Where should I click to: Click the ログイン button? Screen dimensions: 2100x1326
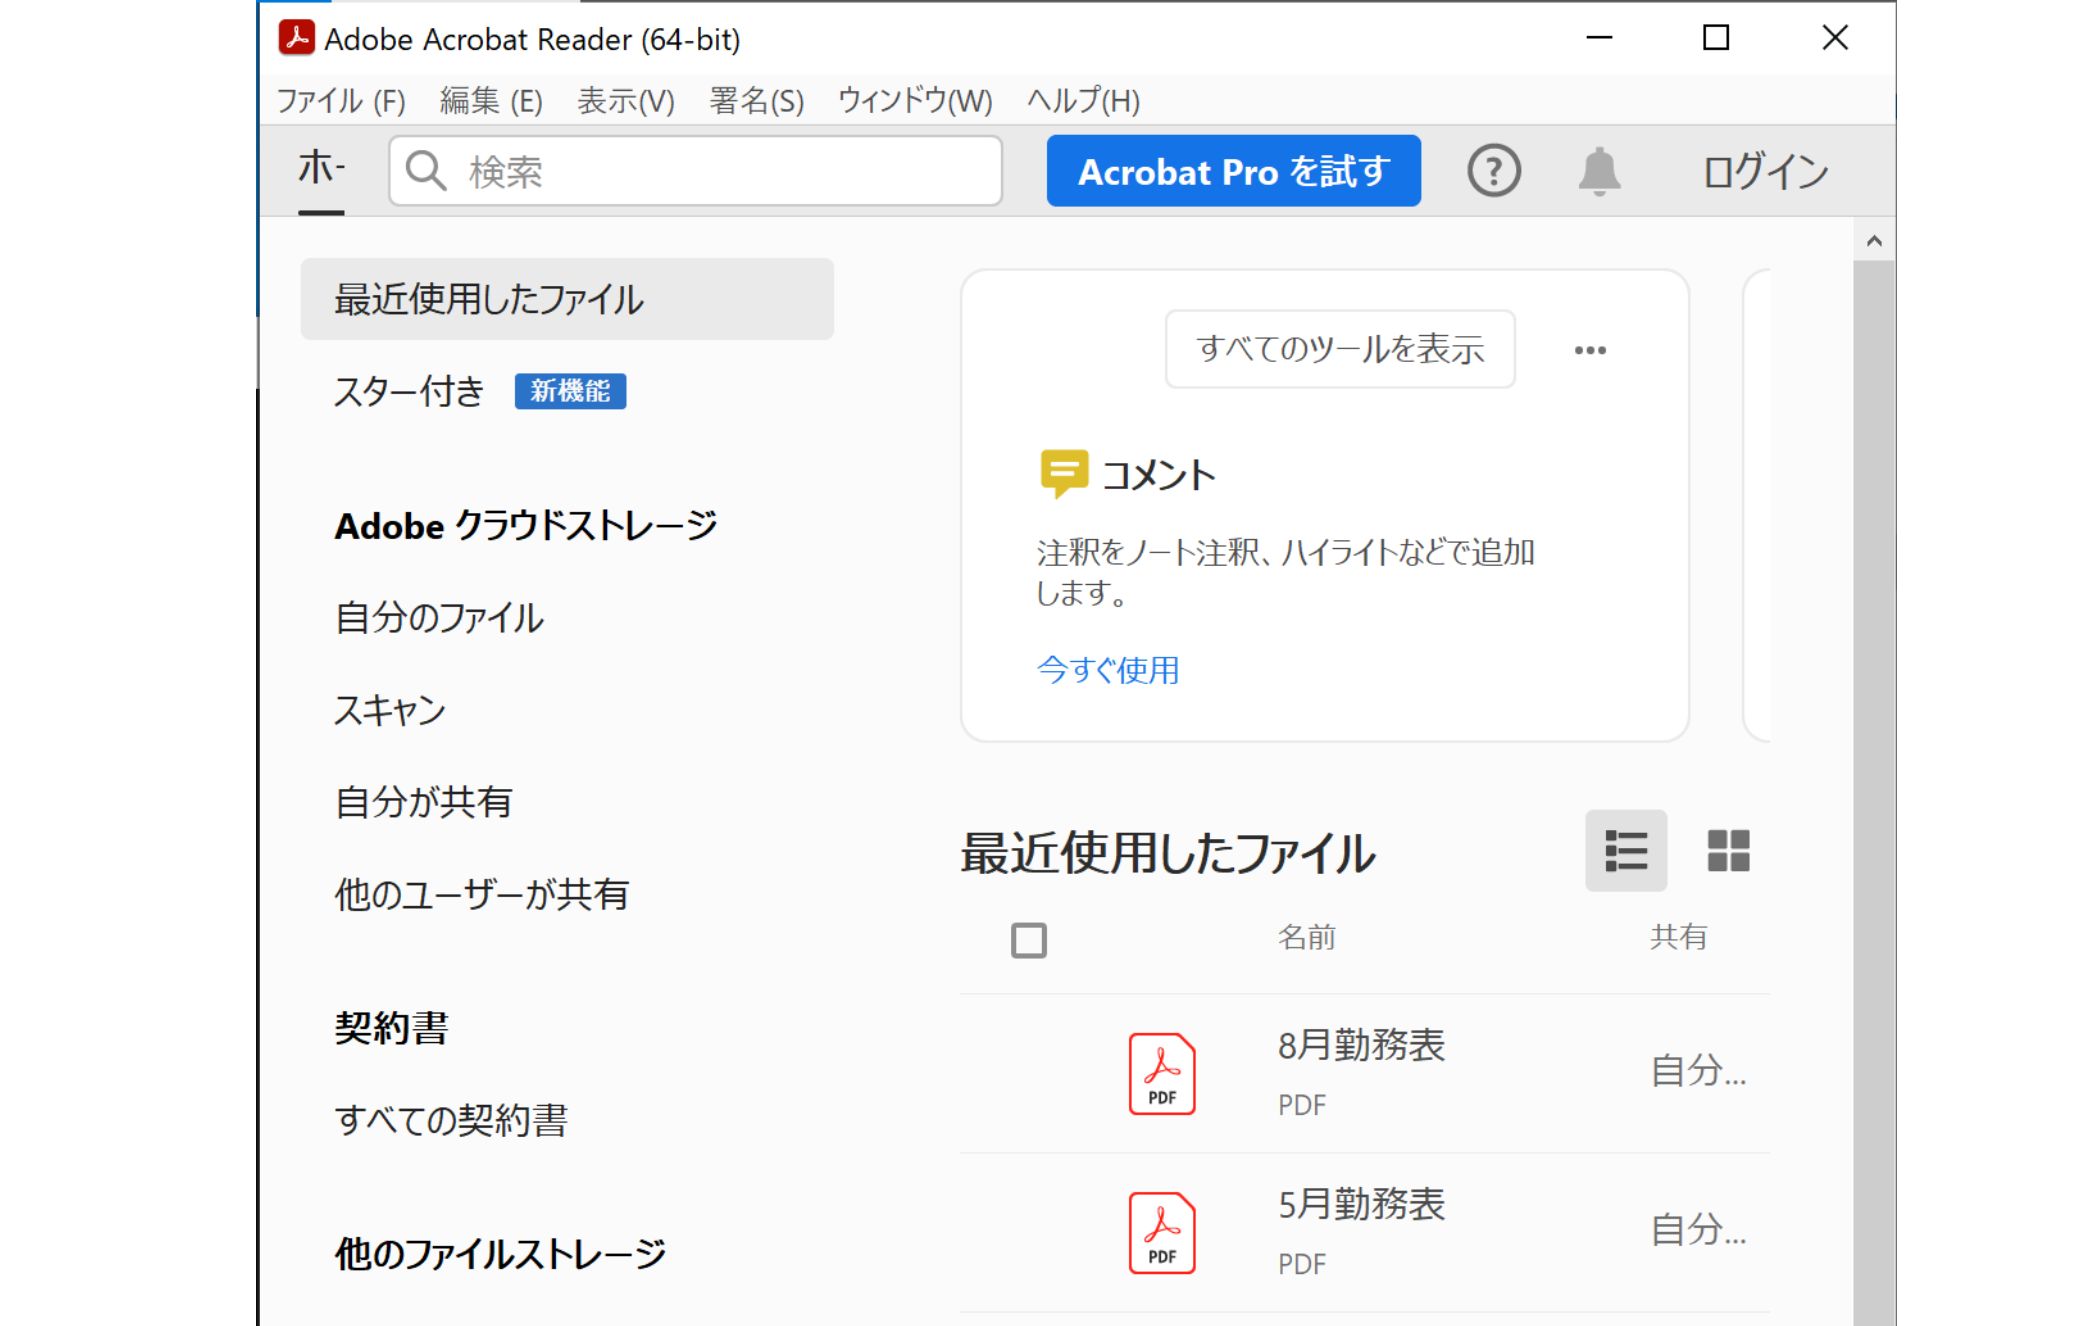1765,171
